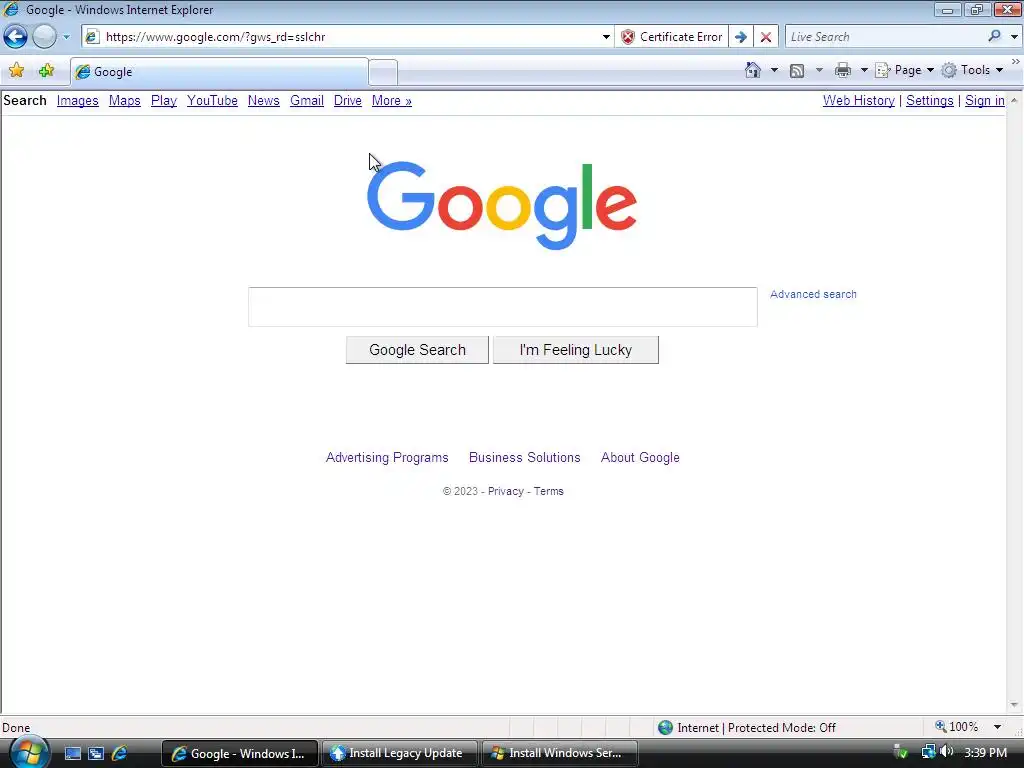Image resolution: width=1024 pixels, height=768 pixels.
Task: Open the Tools menu
Action: click(x=972, y=70)
